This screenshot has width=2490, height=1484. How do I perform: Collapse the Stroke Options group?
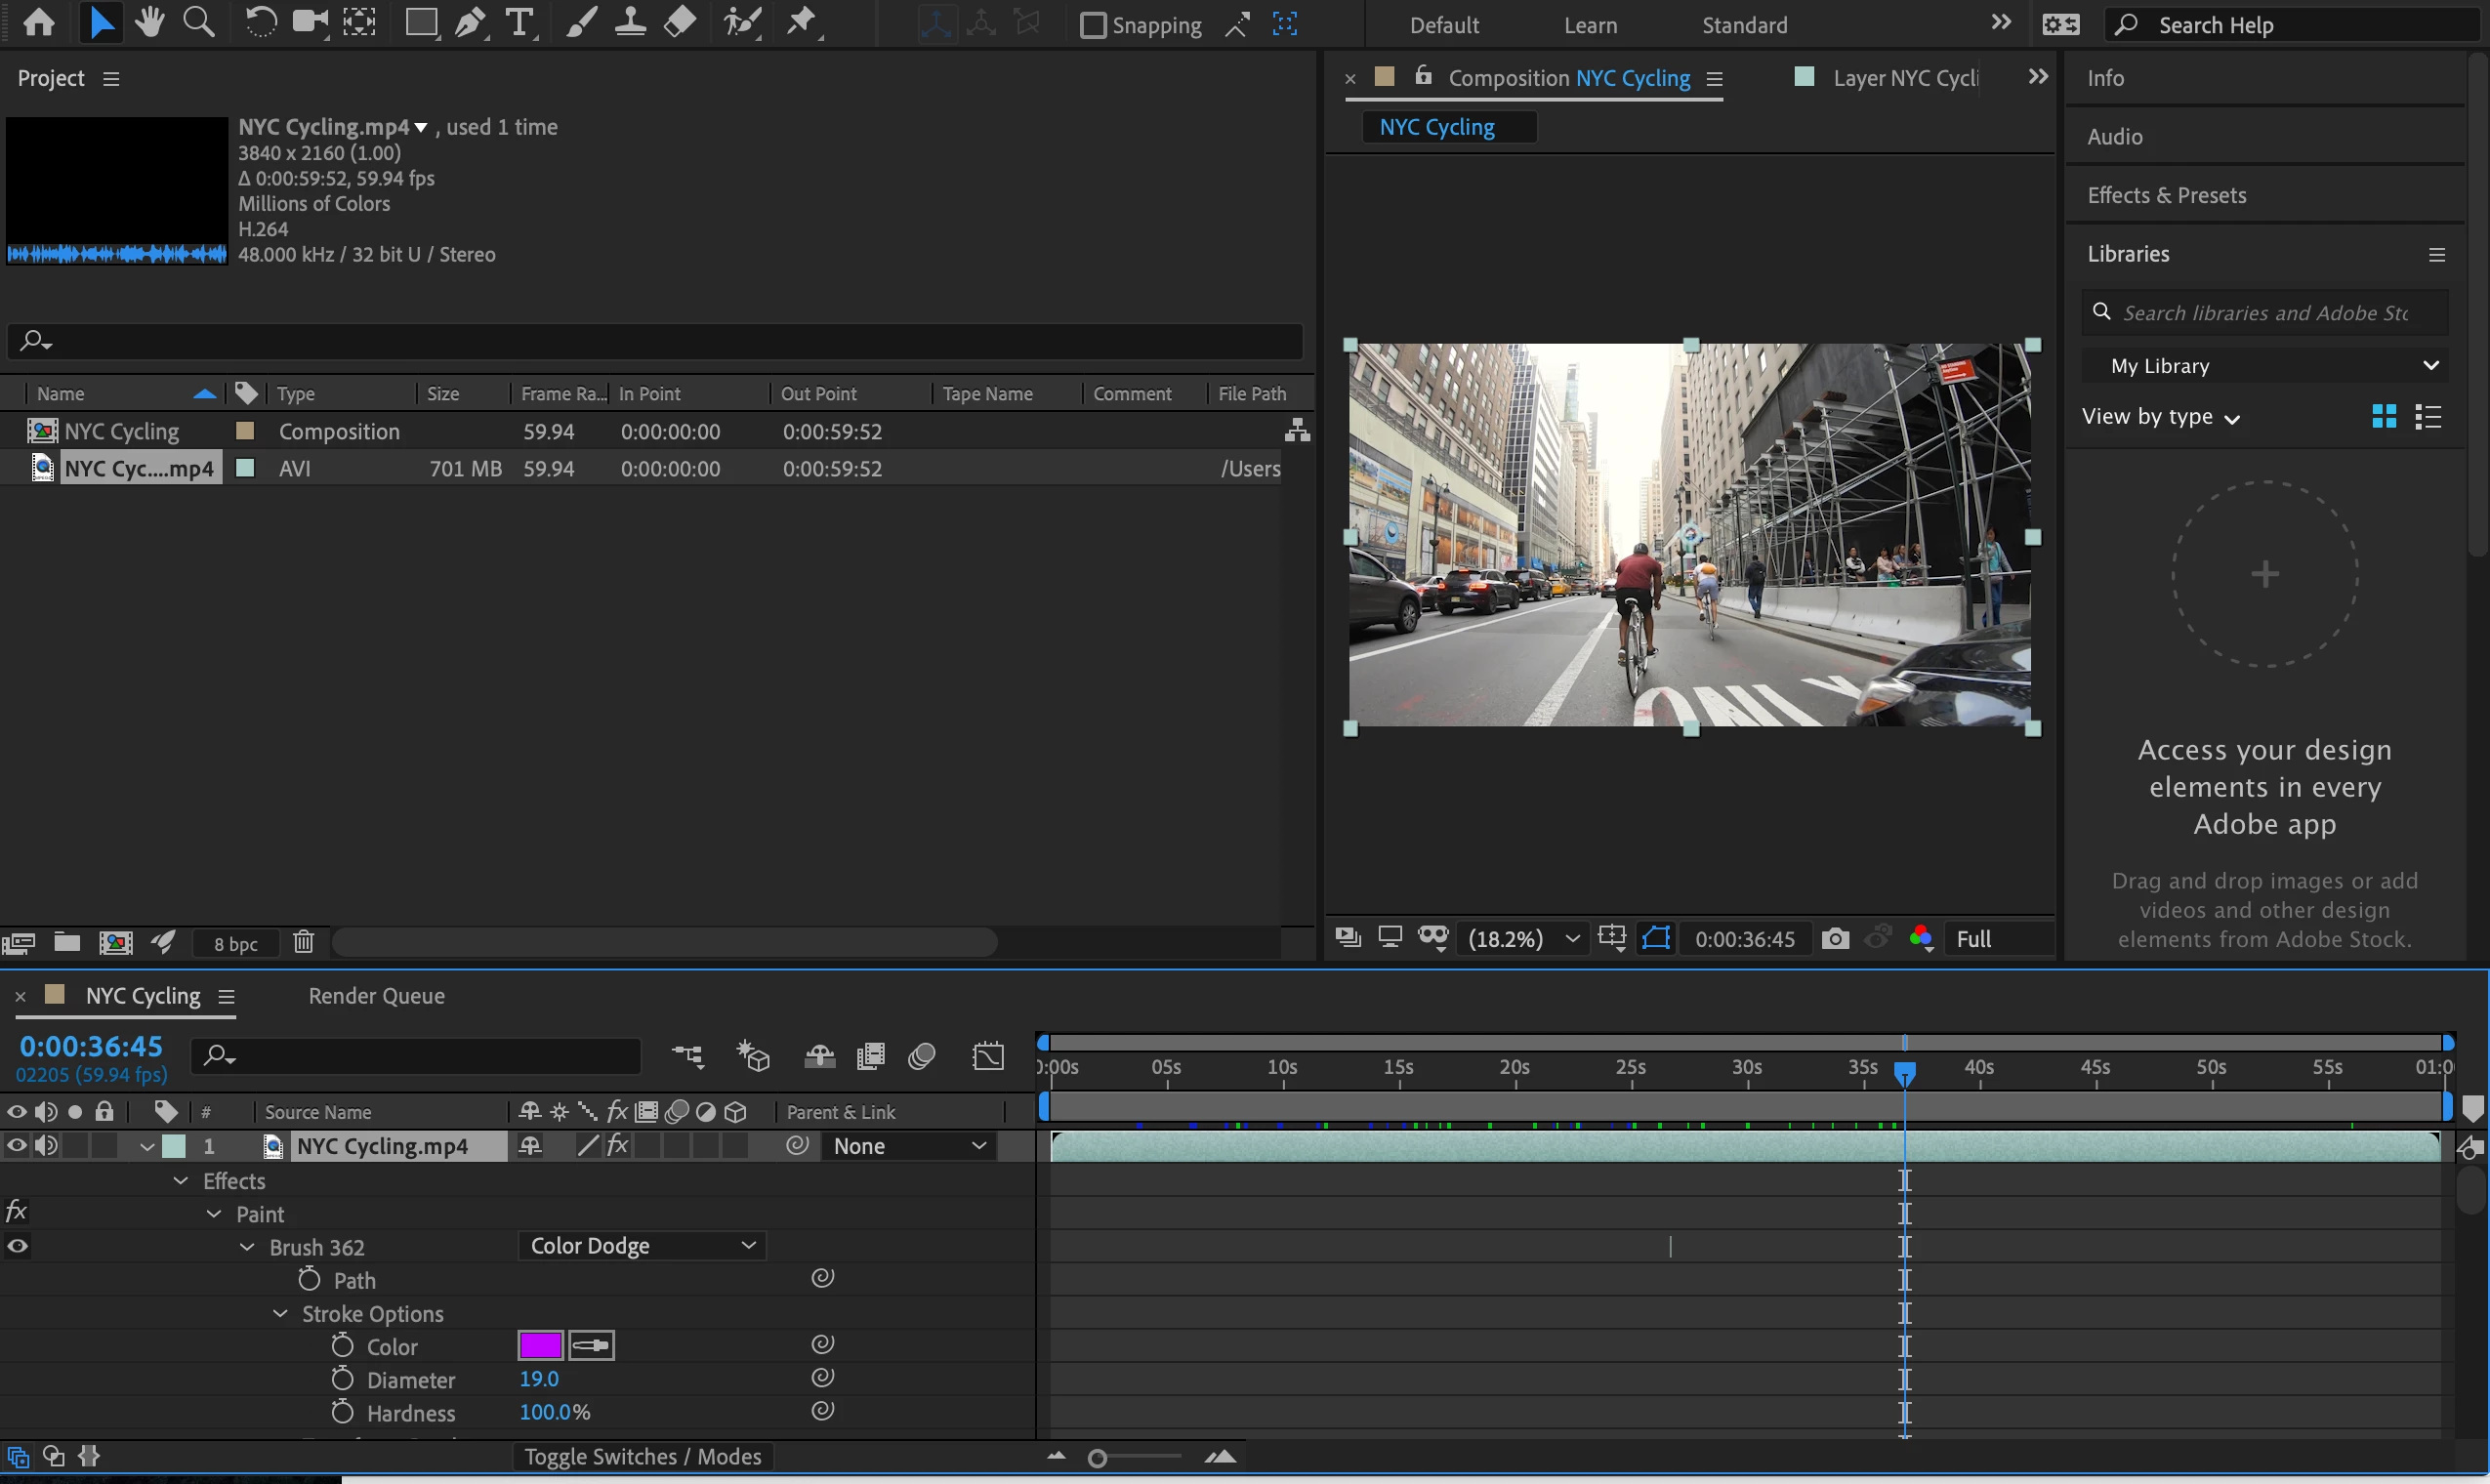click(281, 1314)
